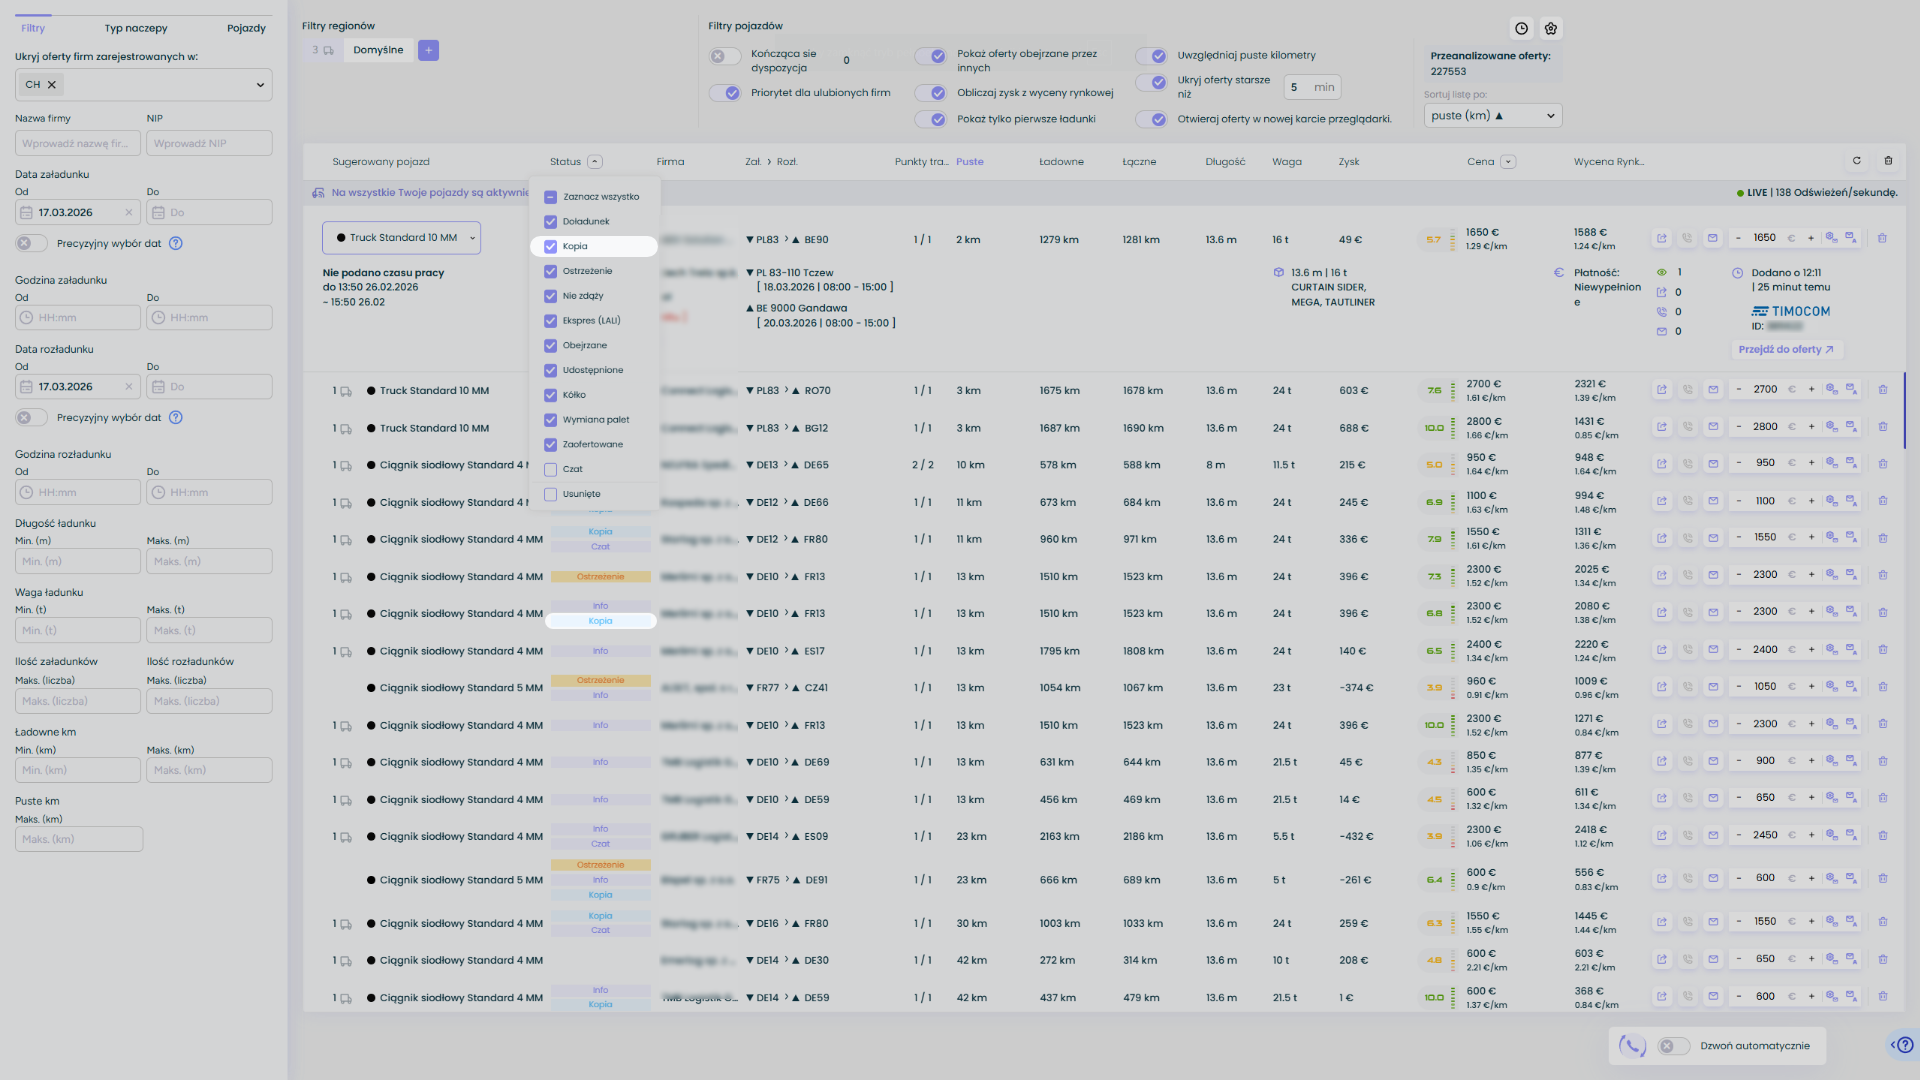This screenshot has height=1080, width=1920.
Task: Open the settings gear icon
Action: click(x=1551, y=29)
